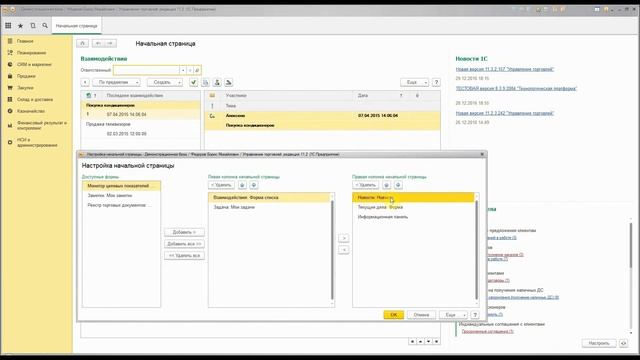Move up icon in left column toolbar

(x=242, y=185)
